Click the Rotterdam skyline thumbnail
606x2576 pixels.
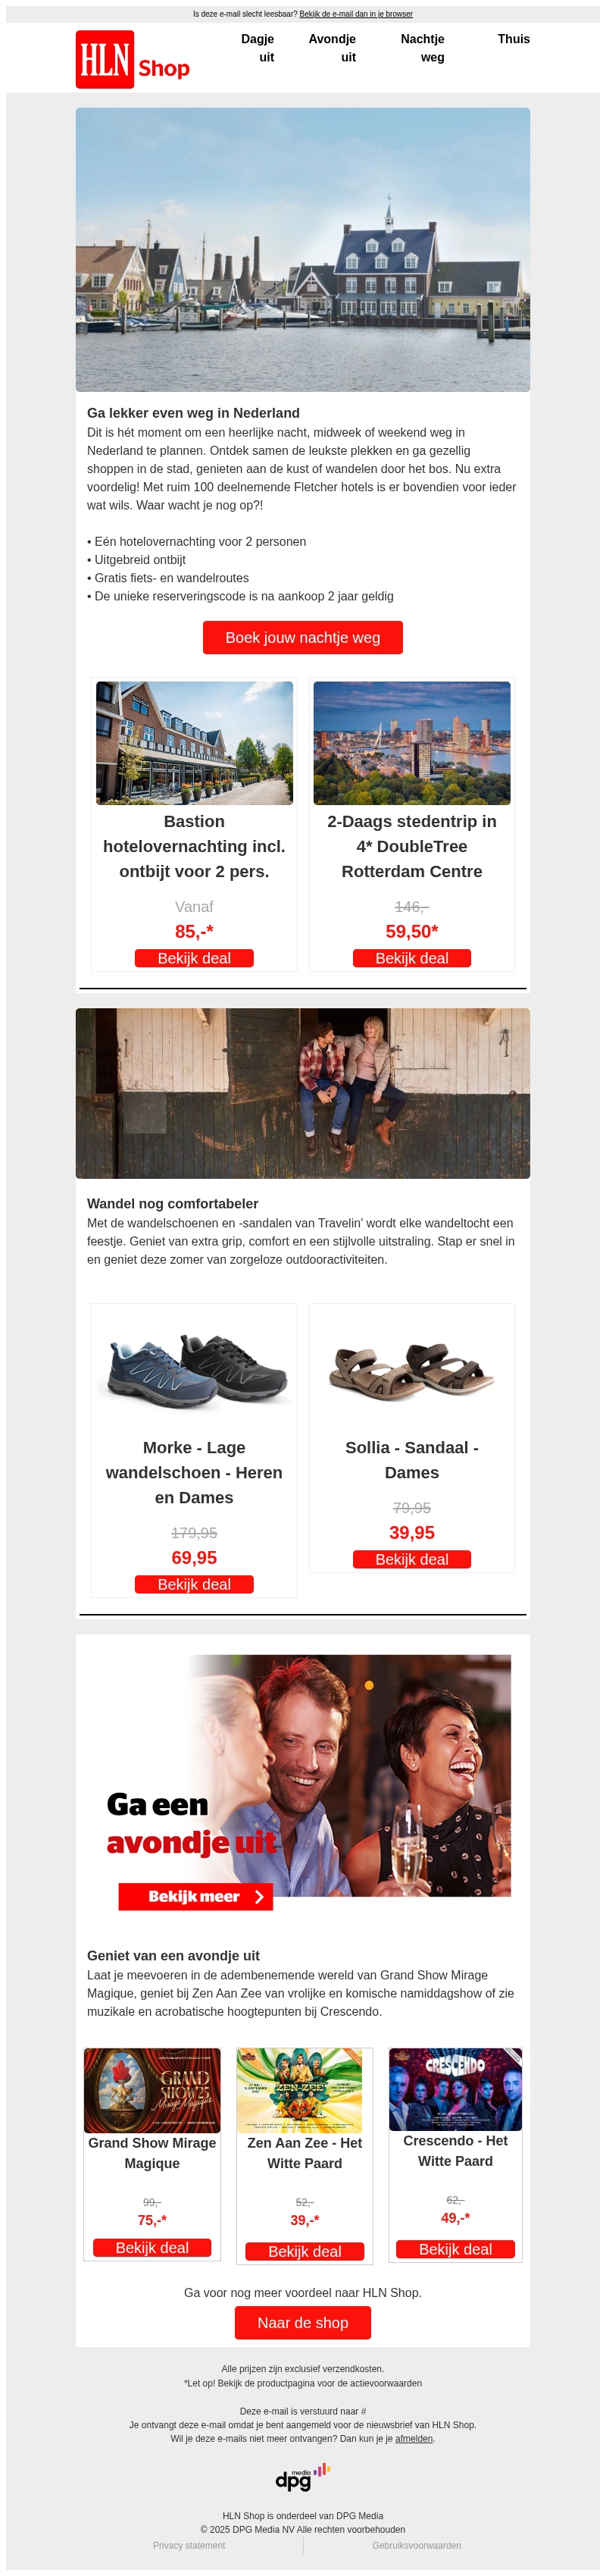[412, 743]
